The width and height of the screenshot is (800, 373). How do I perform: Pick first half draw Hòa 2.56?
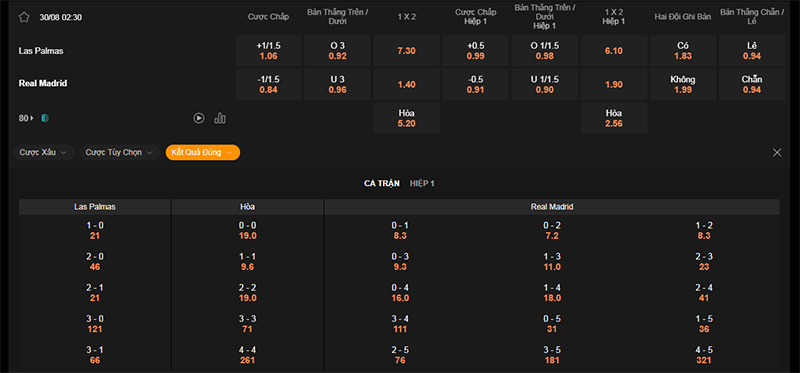tap(614, 118)
